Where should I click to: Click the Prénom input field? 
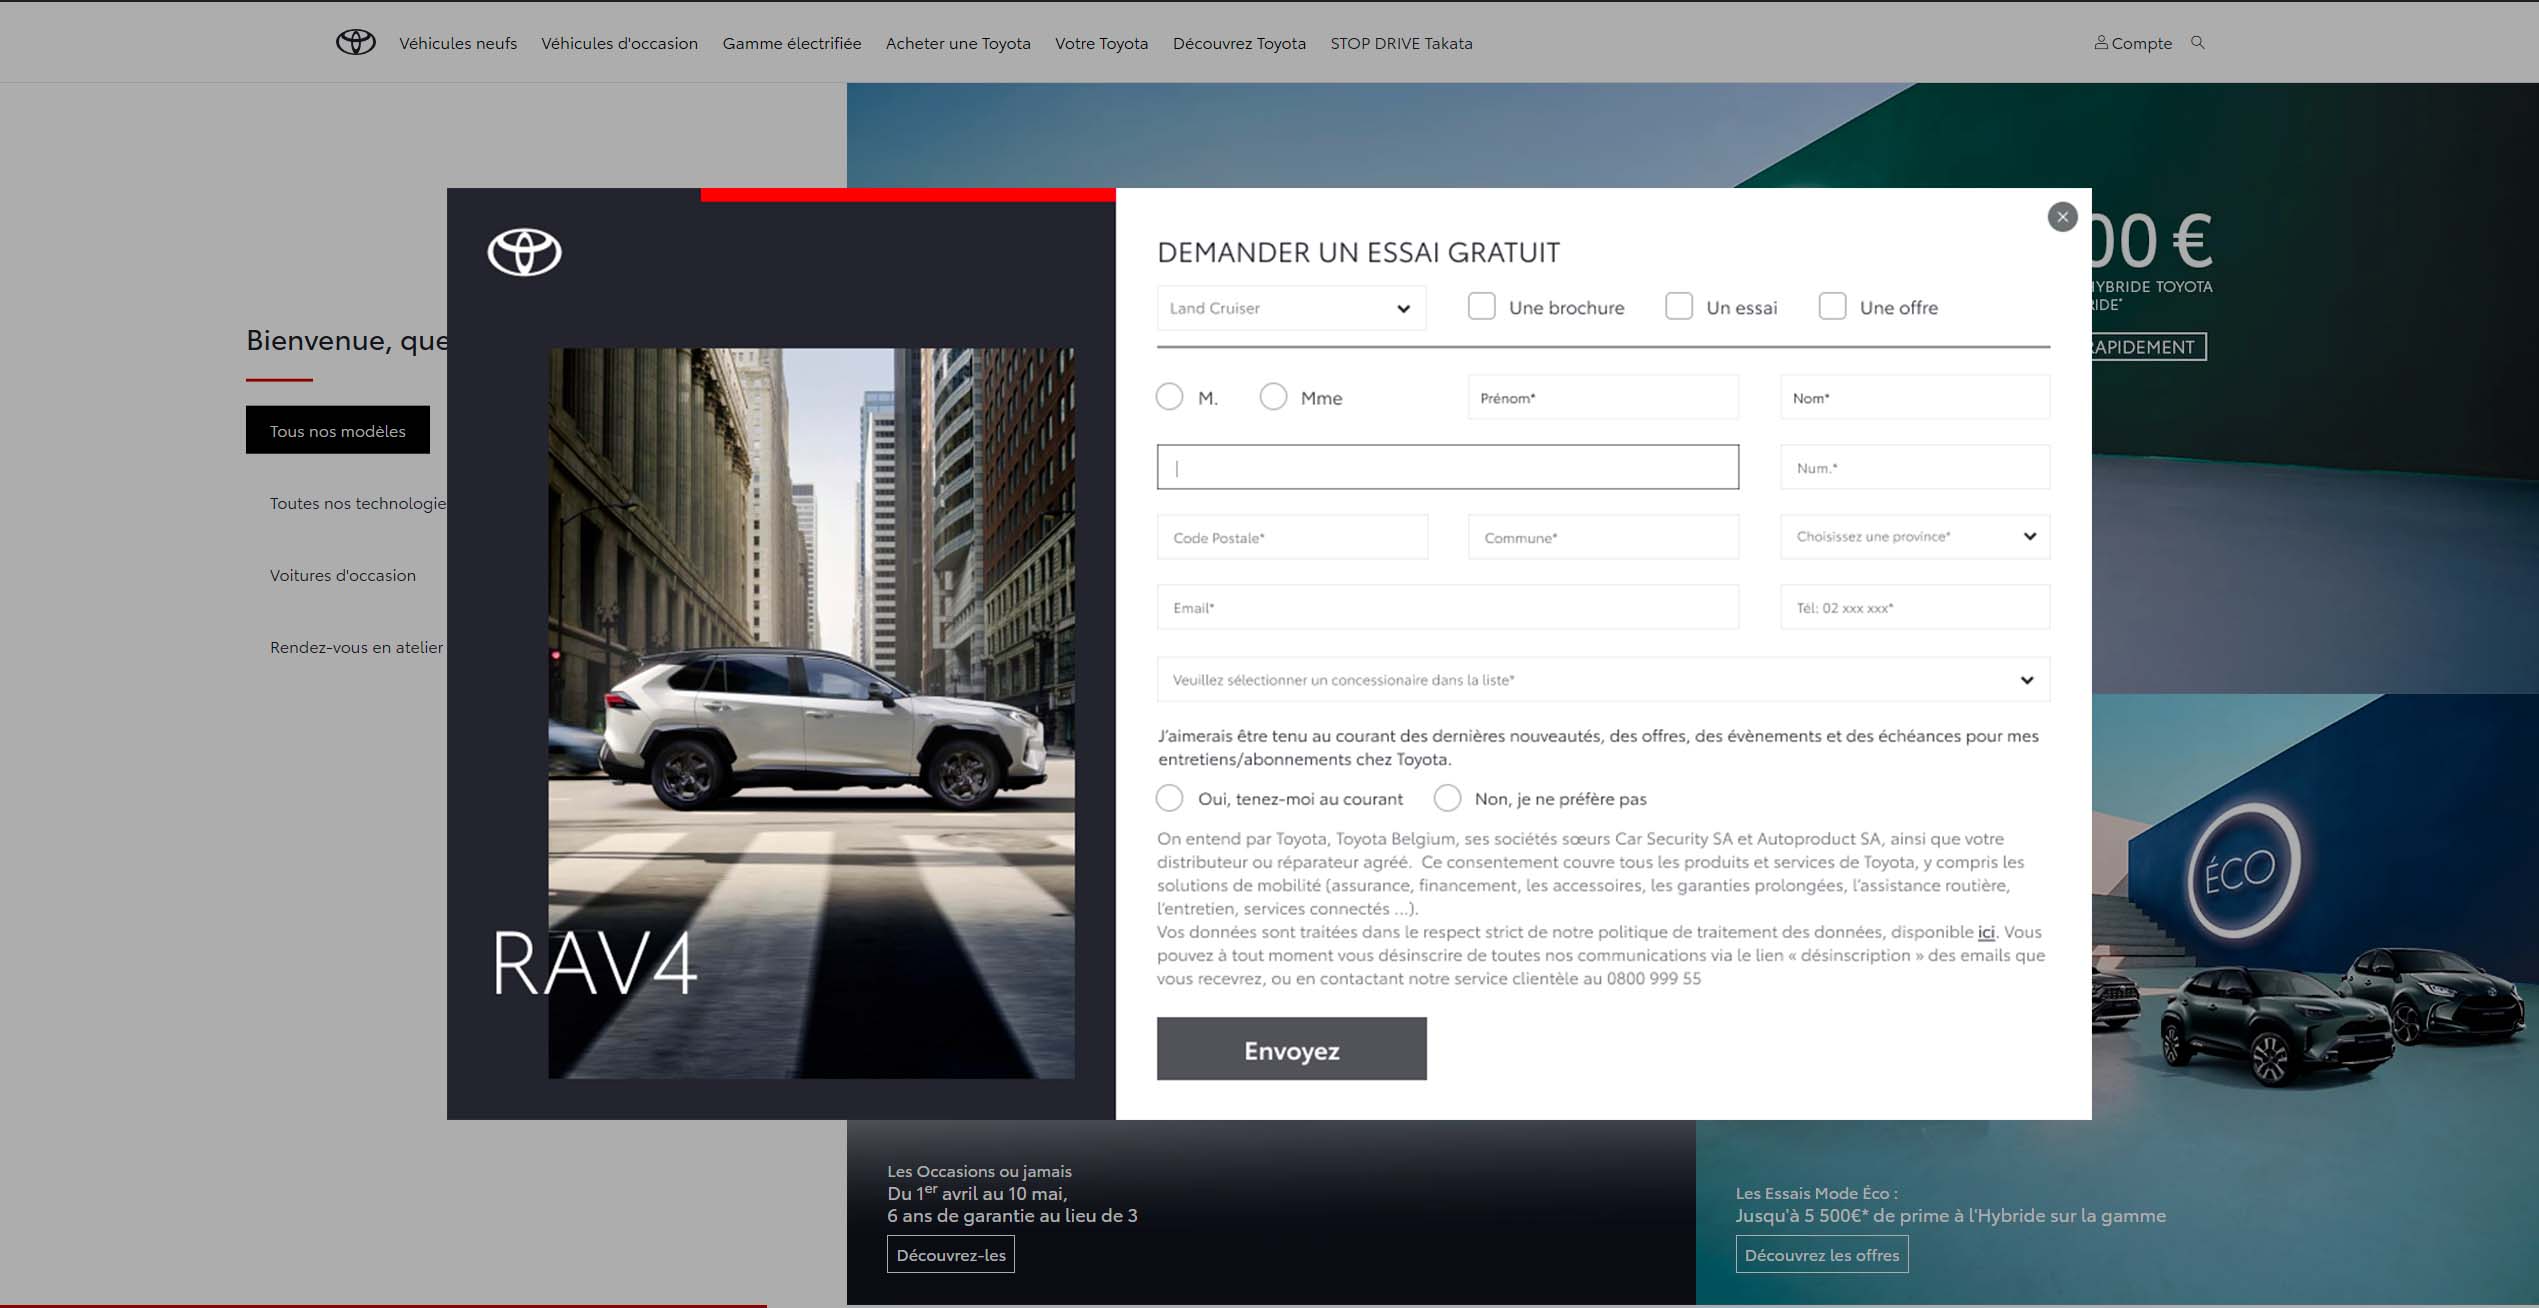coord(1603,397)
